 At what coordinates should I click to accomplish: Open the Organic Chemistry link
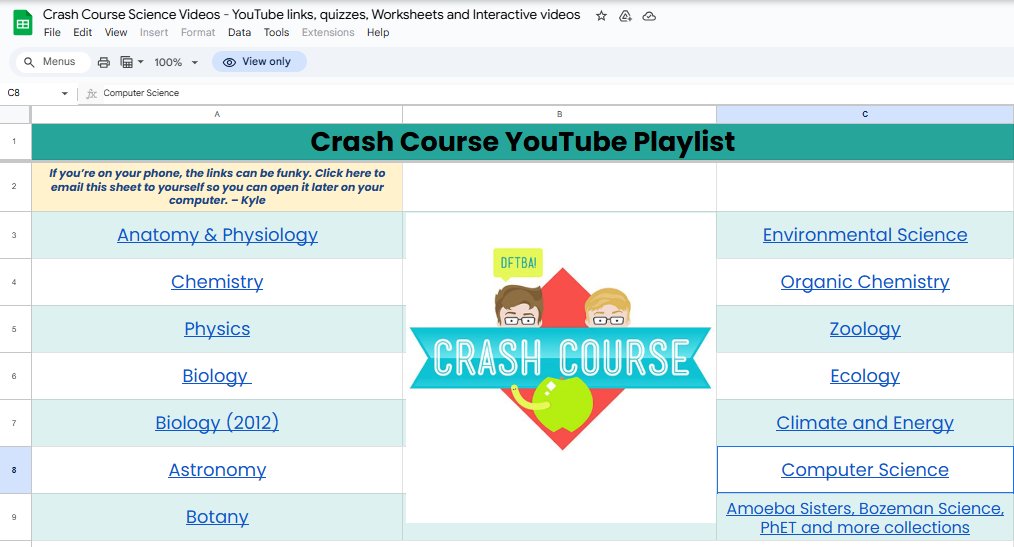pyautogui.click(x=865, y=282)
